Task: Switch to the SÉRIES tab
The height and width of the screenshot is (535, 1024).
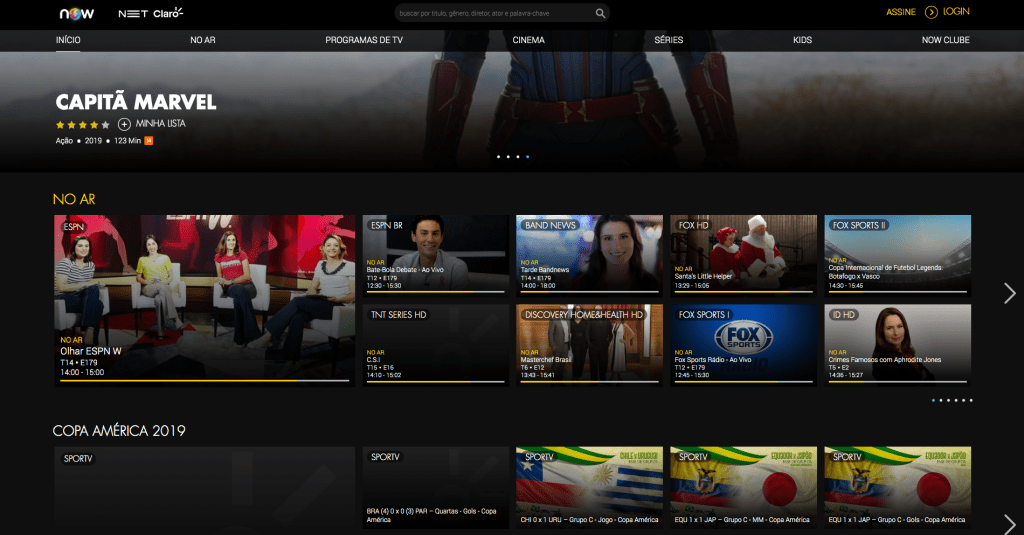Action: point(669,40)
